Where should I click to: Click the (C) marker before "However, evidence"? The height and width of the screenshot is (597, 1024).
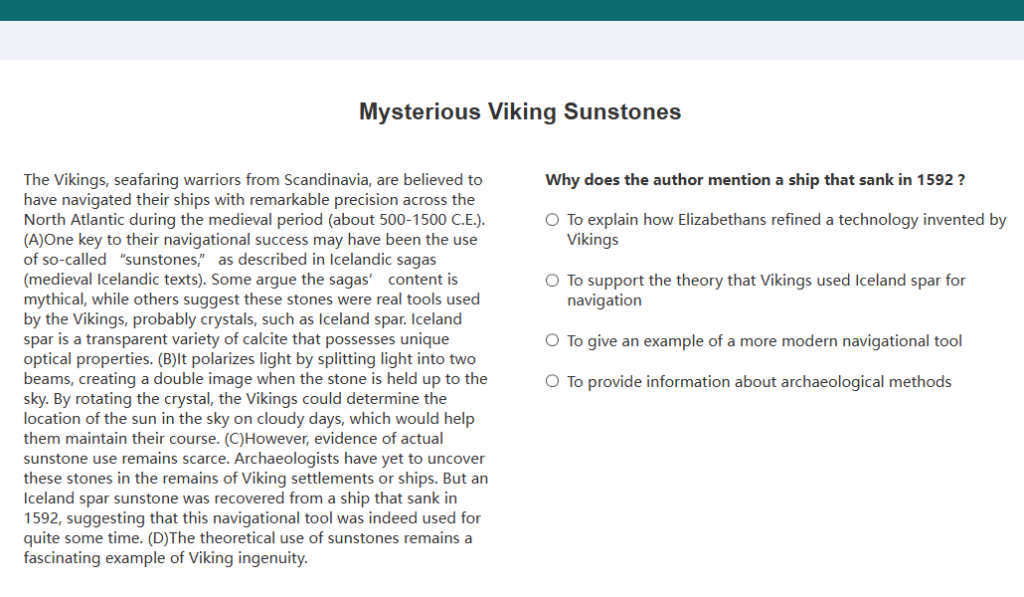point(234,439)
